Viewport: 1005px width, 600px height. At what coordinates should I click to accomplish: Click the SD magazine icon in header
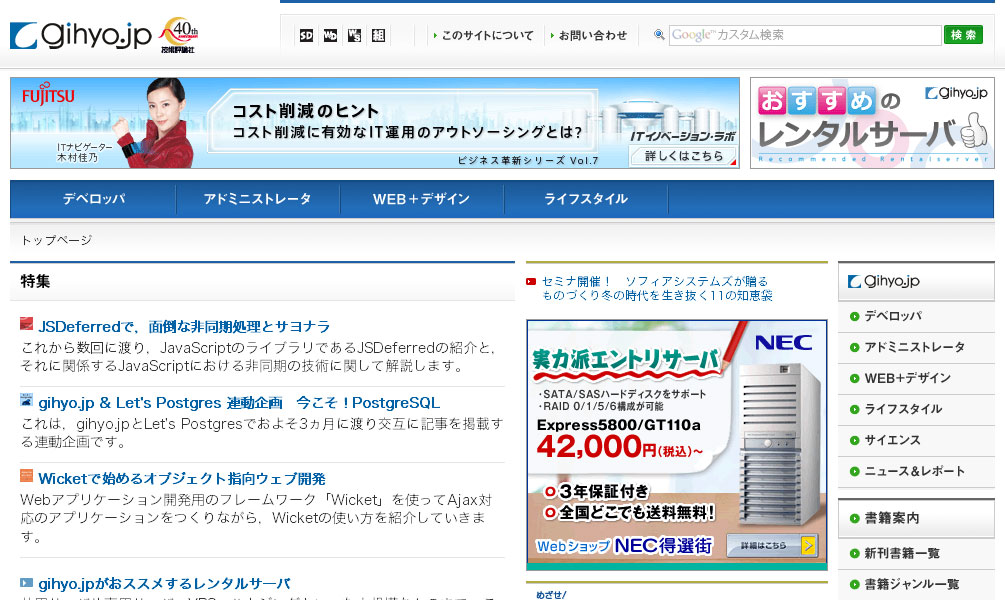pos(306,36)
